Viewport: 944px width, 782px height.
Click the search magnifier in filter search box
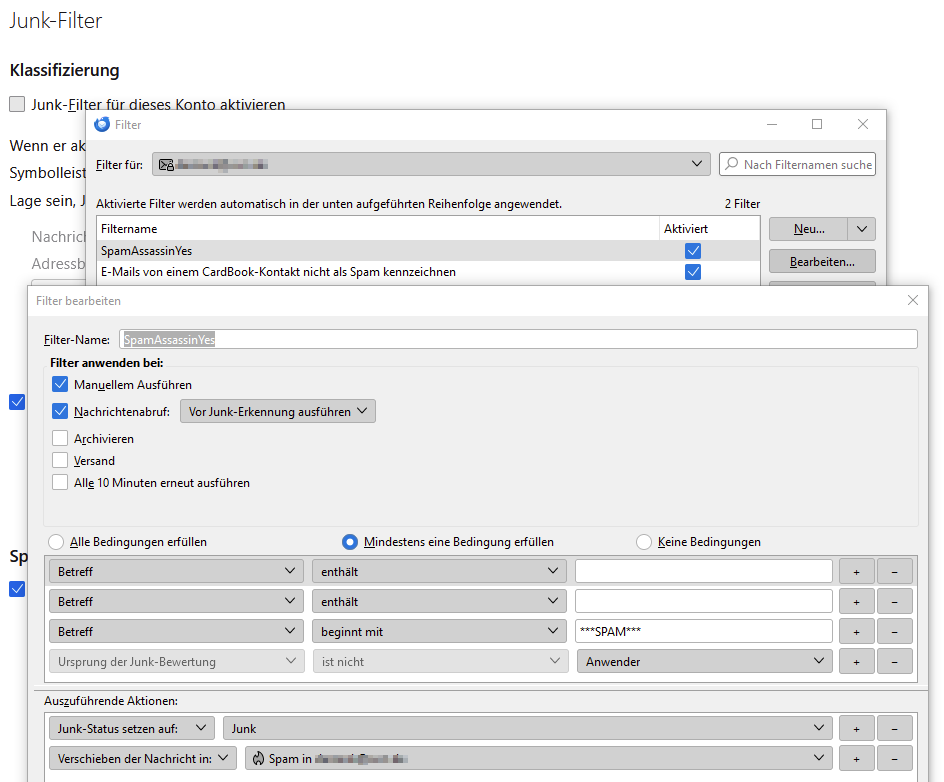coord(732,164)
